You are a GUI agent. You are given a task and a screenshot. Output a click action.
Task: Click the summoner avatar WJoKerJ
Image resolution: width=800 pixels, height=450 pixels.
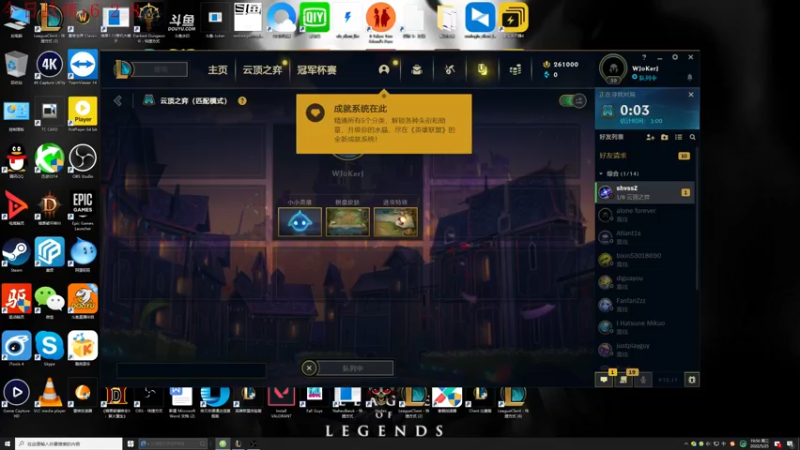click(613, 69)
